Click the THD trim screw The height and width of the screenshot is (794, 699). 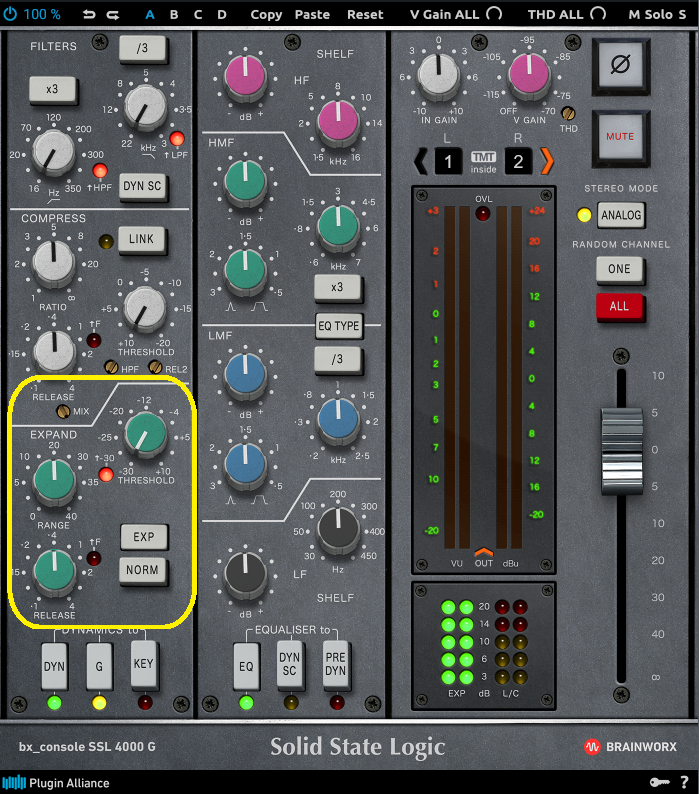pos(568,113)
